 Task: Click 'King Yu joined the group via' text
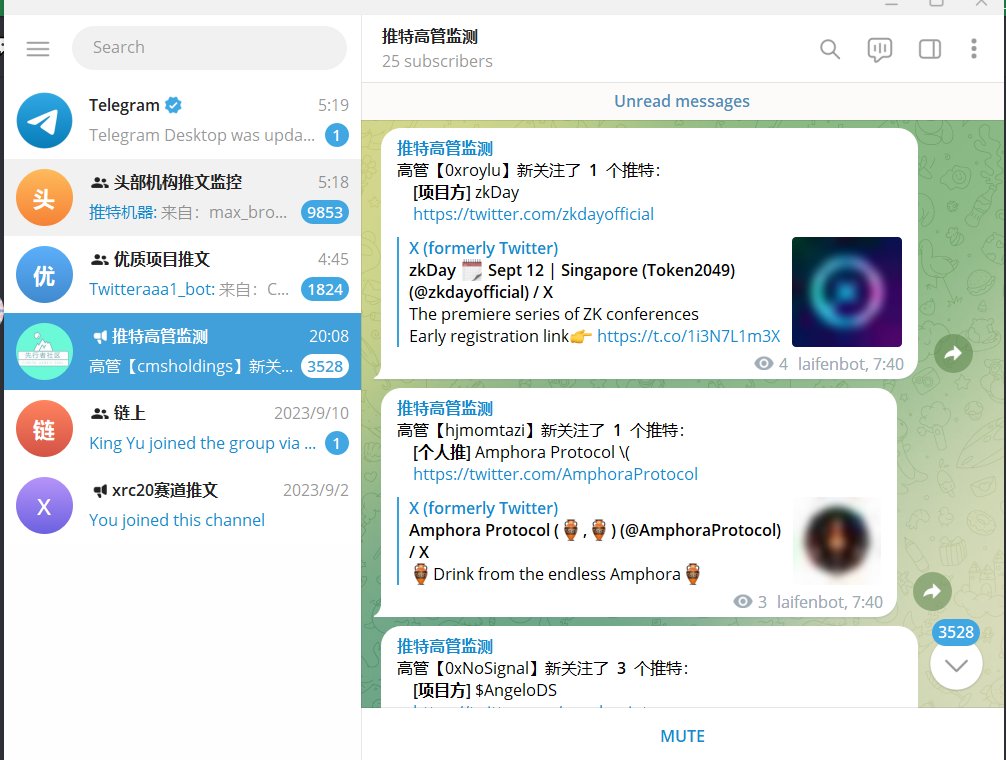[x=194, y=443]
